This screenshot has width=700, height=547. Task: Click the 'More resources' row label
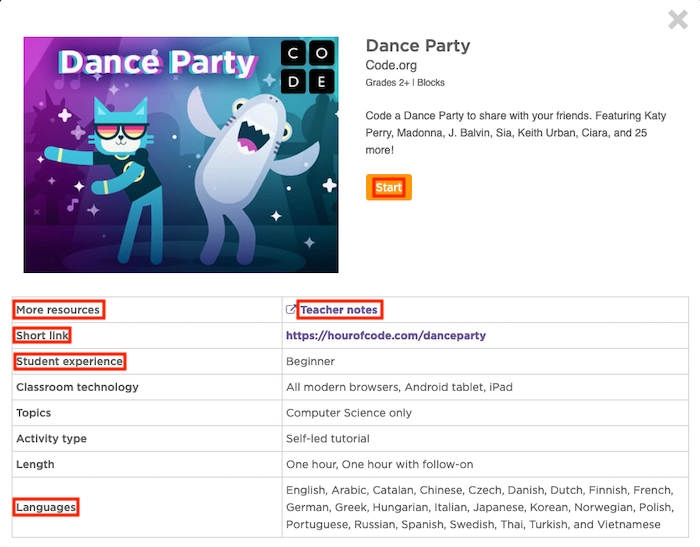(58, 309)
